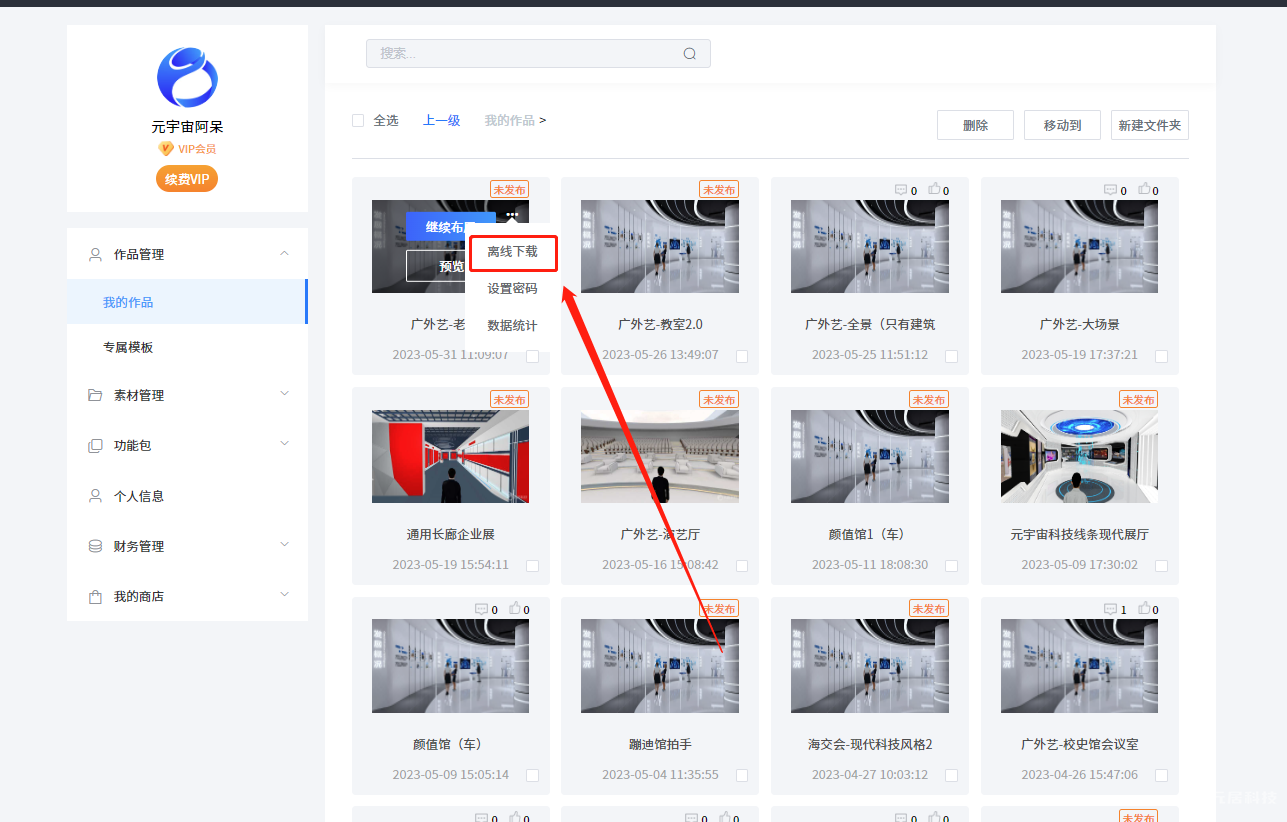
Task: Choose 设置密码 from the popup menu
Action: click(512, 289)
